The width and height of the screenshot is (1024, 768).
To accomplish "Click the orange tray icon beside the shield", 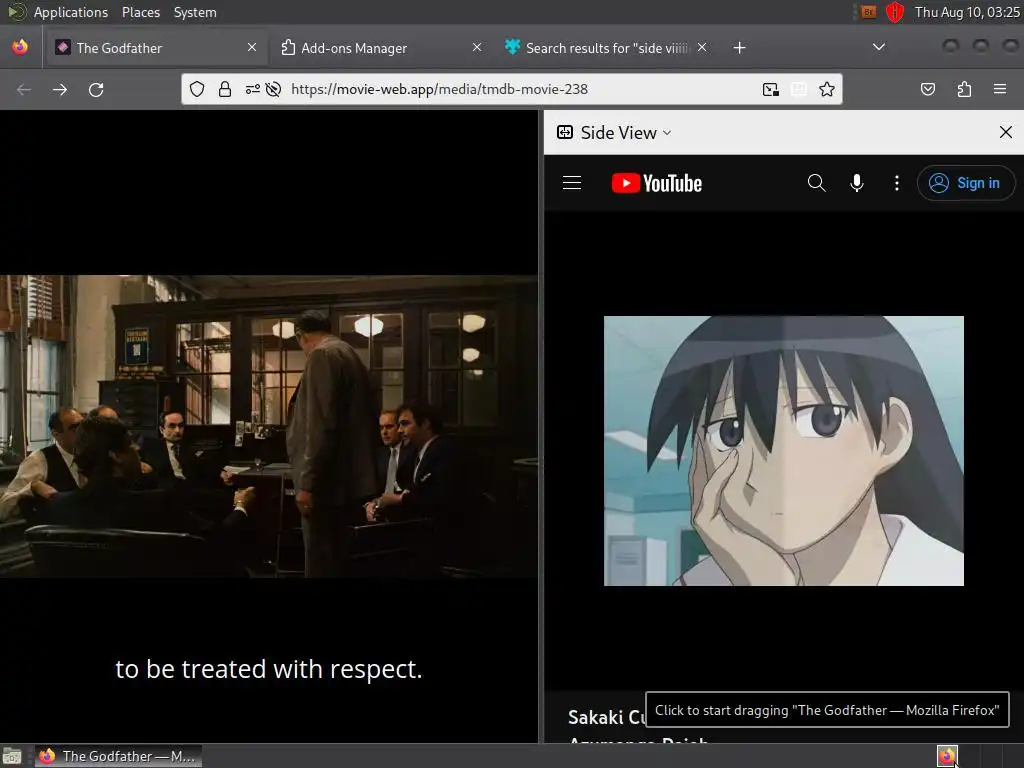I will pyautogui.click(x=868, y=12).
